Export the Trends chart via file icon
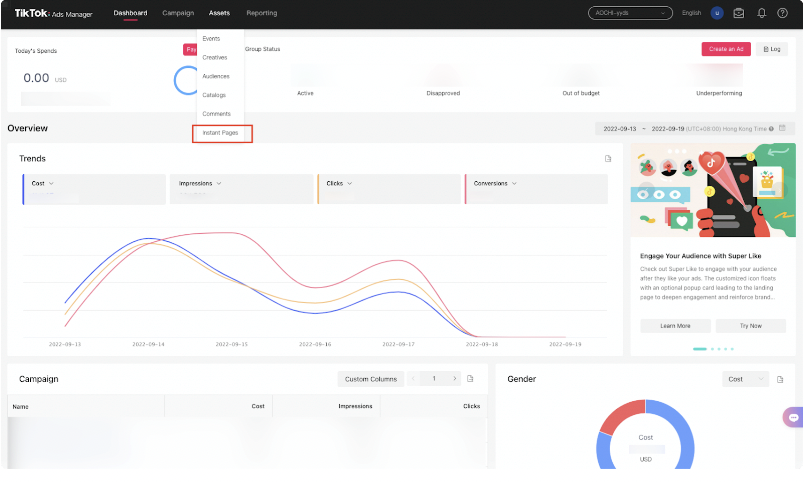This screenshot has width=804, height=482. pos(607,159)
